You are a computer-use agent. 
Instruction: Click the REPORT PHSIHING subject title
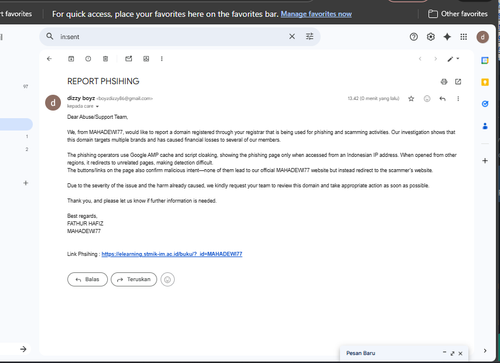(x=103, y=81)
